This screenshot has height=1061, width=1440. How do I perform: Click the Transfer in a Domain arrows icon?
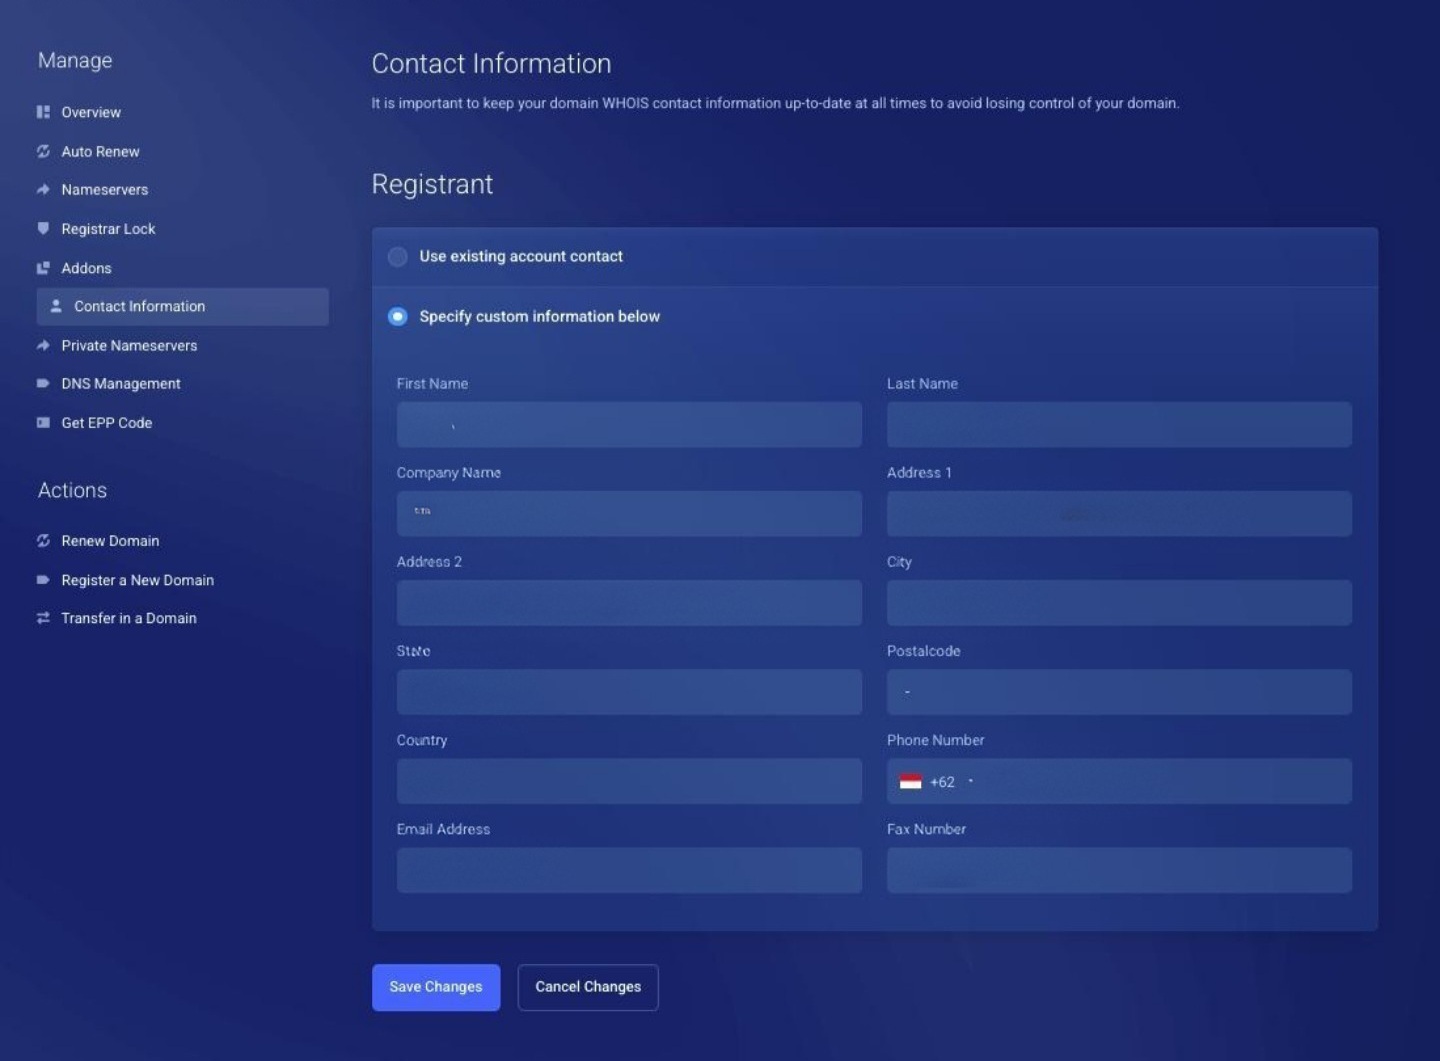(43, 618)
